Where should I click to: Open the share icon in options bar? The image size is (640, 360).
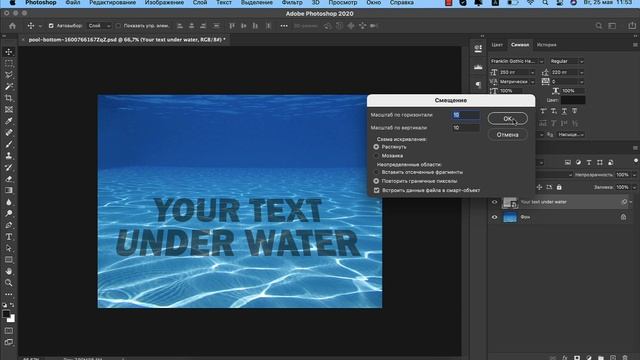pyautogui.click(x=632, y=26)
